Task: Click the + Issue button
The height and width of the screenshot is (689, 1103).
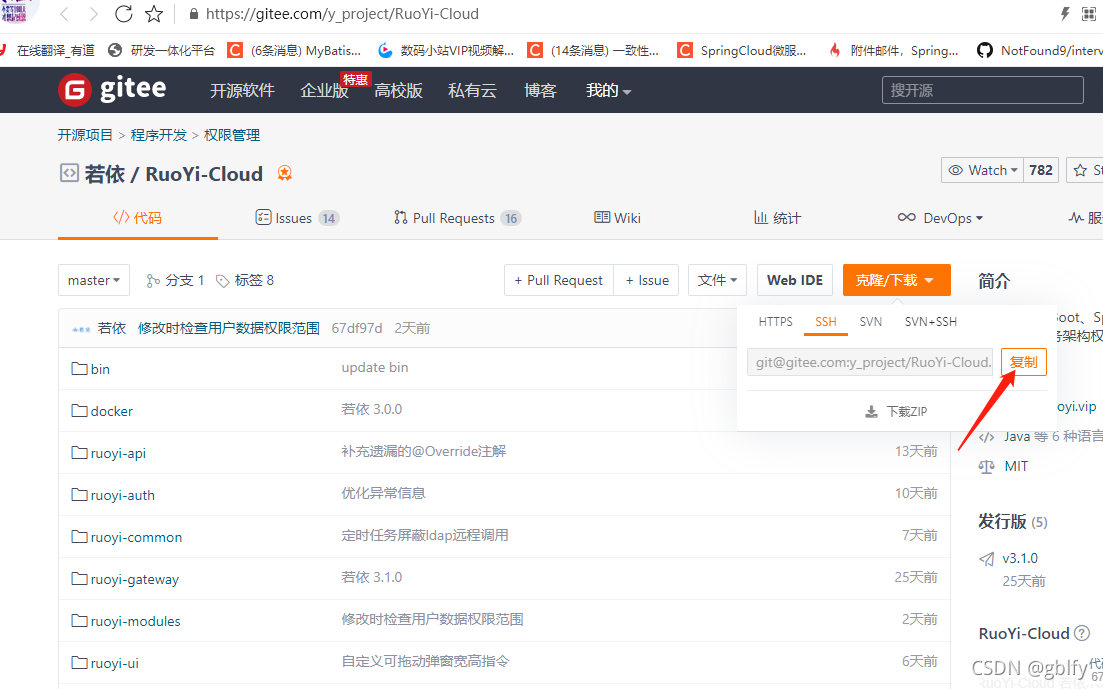Action: pos(646,280)
